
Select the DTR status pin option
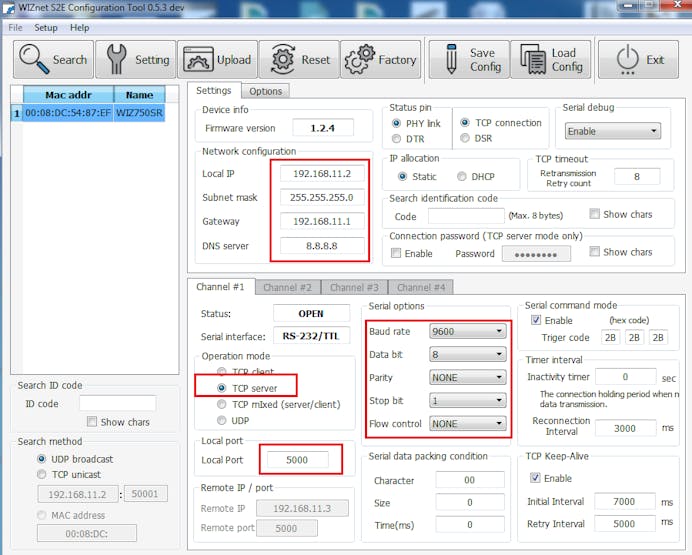[x=396, y=139]
